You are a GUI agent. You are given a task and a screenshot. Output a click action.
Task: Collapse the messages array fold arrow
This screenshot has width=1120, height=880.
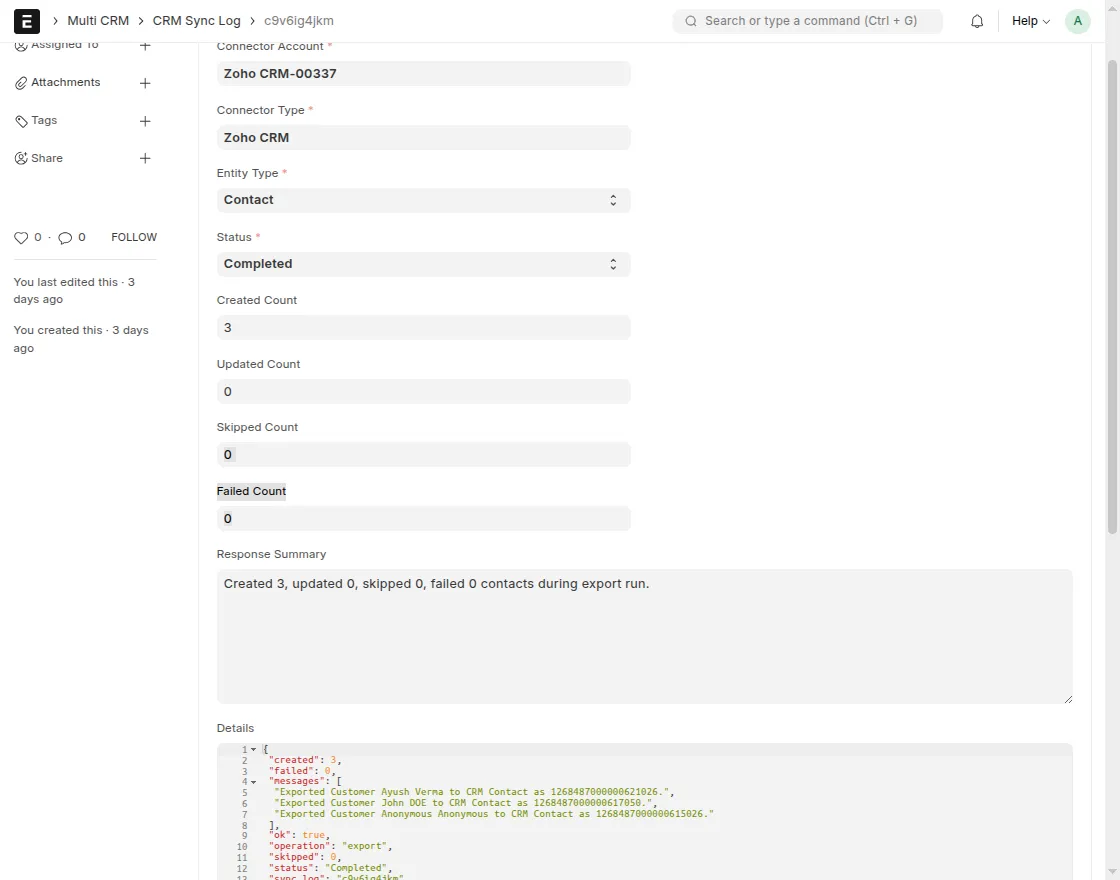254,782
